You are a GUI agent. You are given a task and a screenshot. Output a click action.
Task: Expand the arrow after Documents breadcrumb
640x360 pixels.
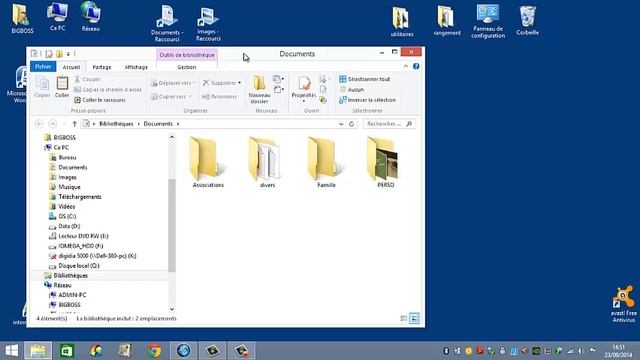point(178,124)
